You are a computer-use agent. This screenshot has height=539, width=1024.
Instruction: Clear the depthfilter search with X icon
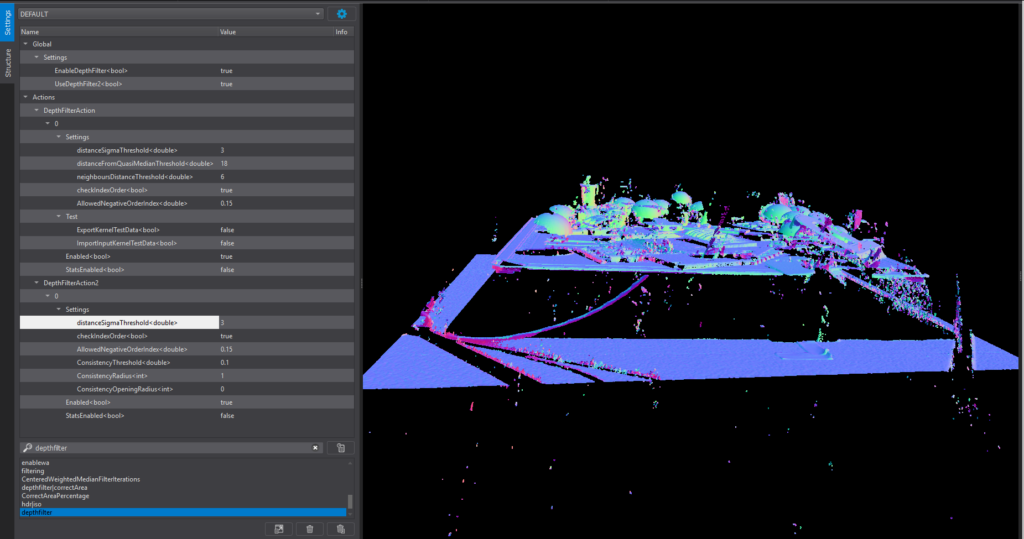[315, 448]
